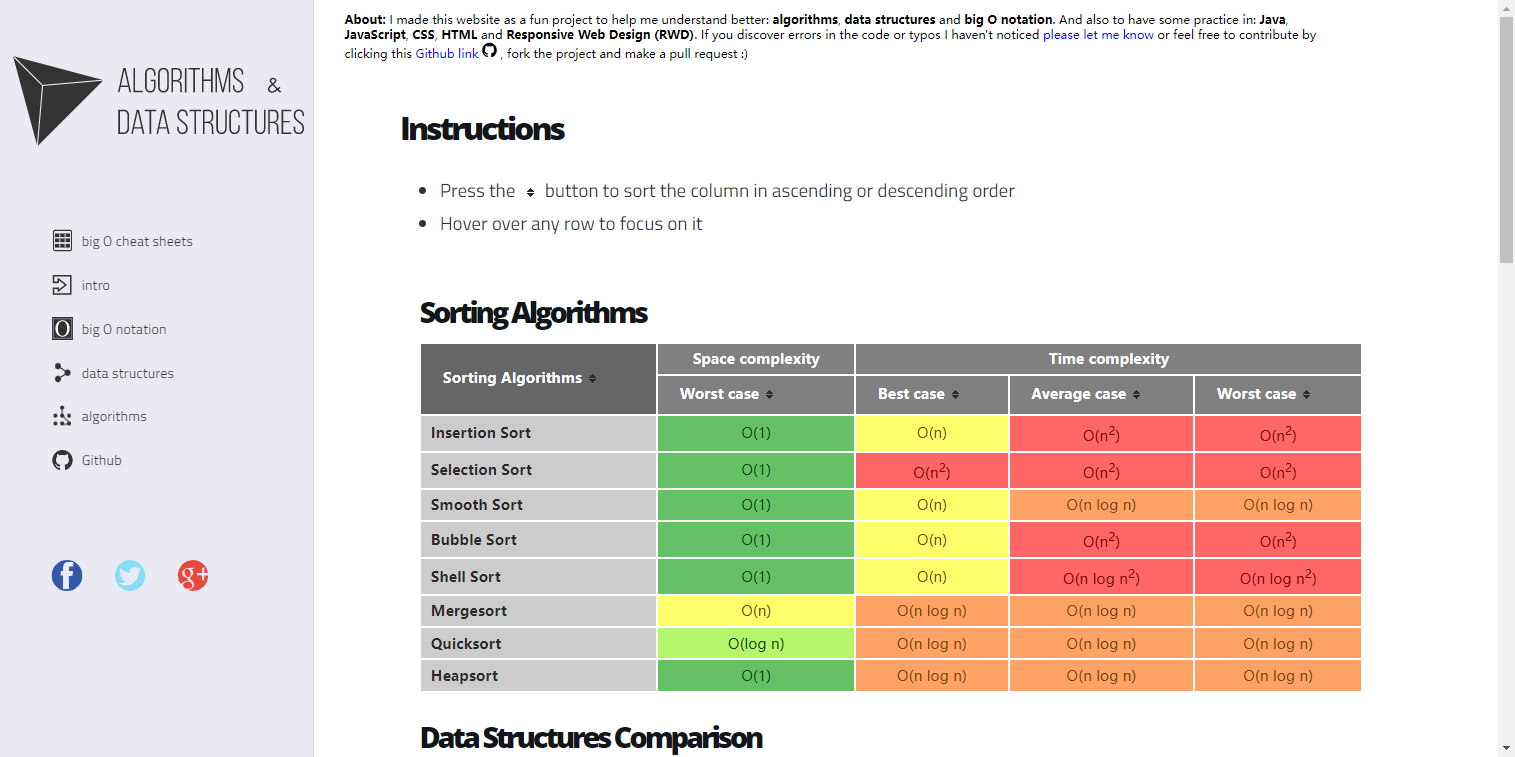The image size is (1515, 757).
Task: Open the data structures menu item
Action: (128, 373)
